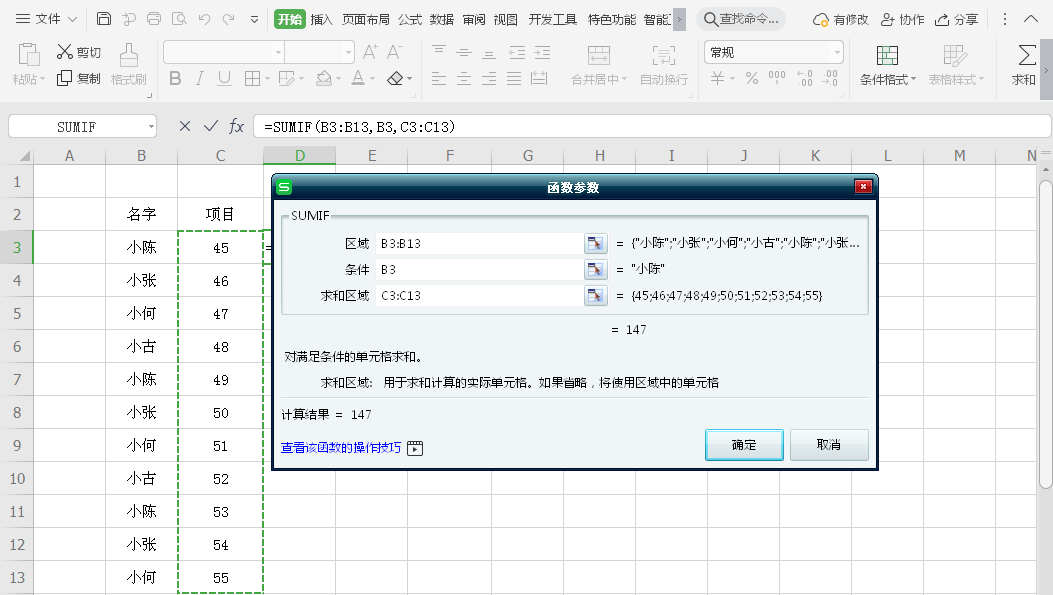Click the thousands separator (000) icon

[777, 79]
